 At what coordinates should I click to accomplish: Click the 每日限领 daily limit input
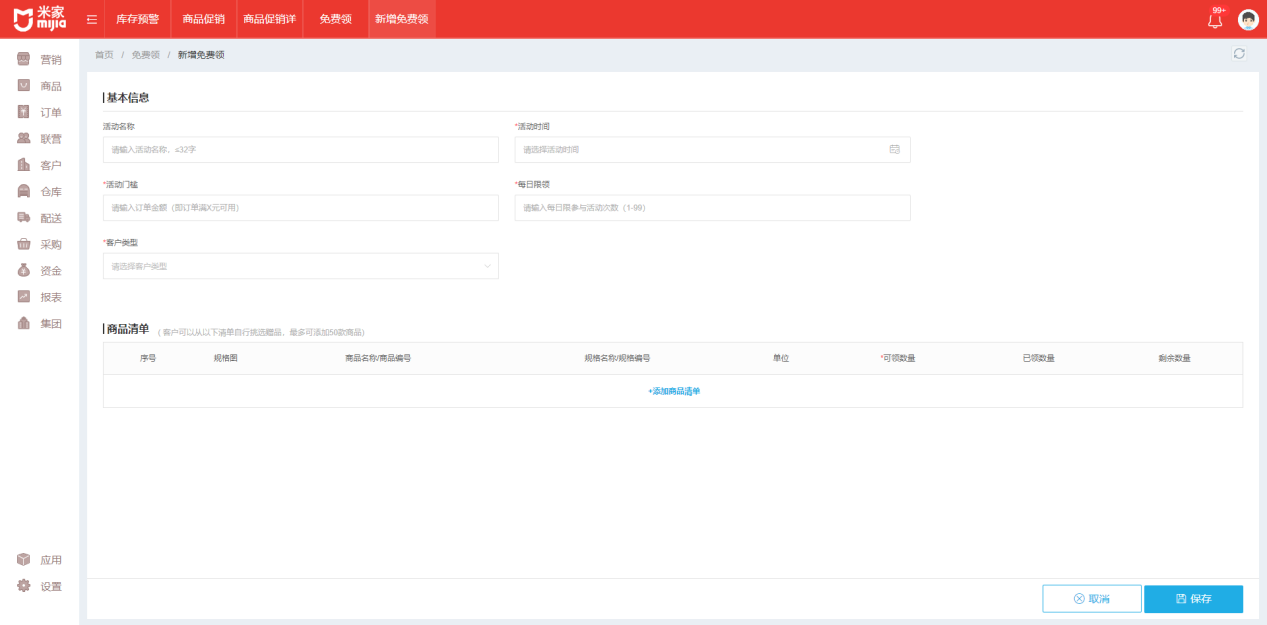[712, 207]
